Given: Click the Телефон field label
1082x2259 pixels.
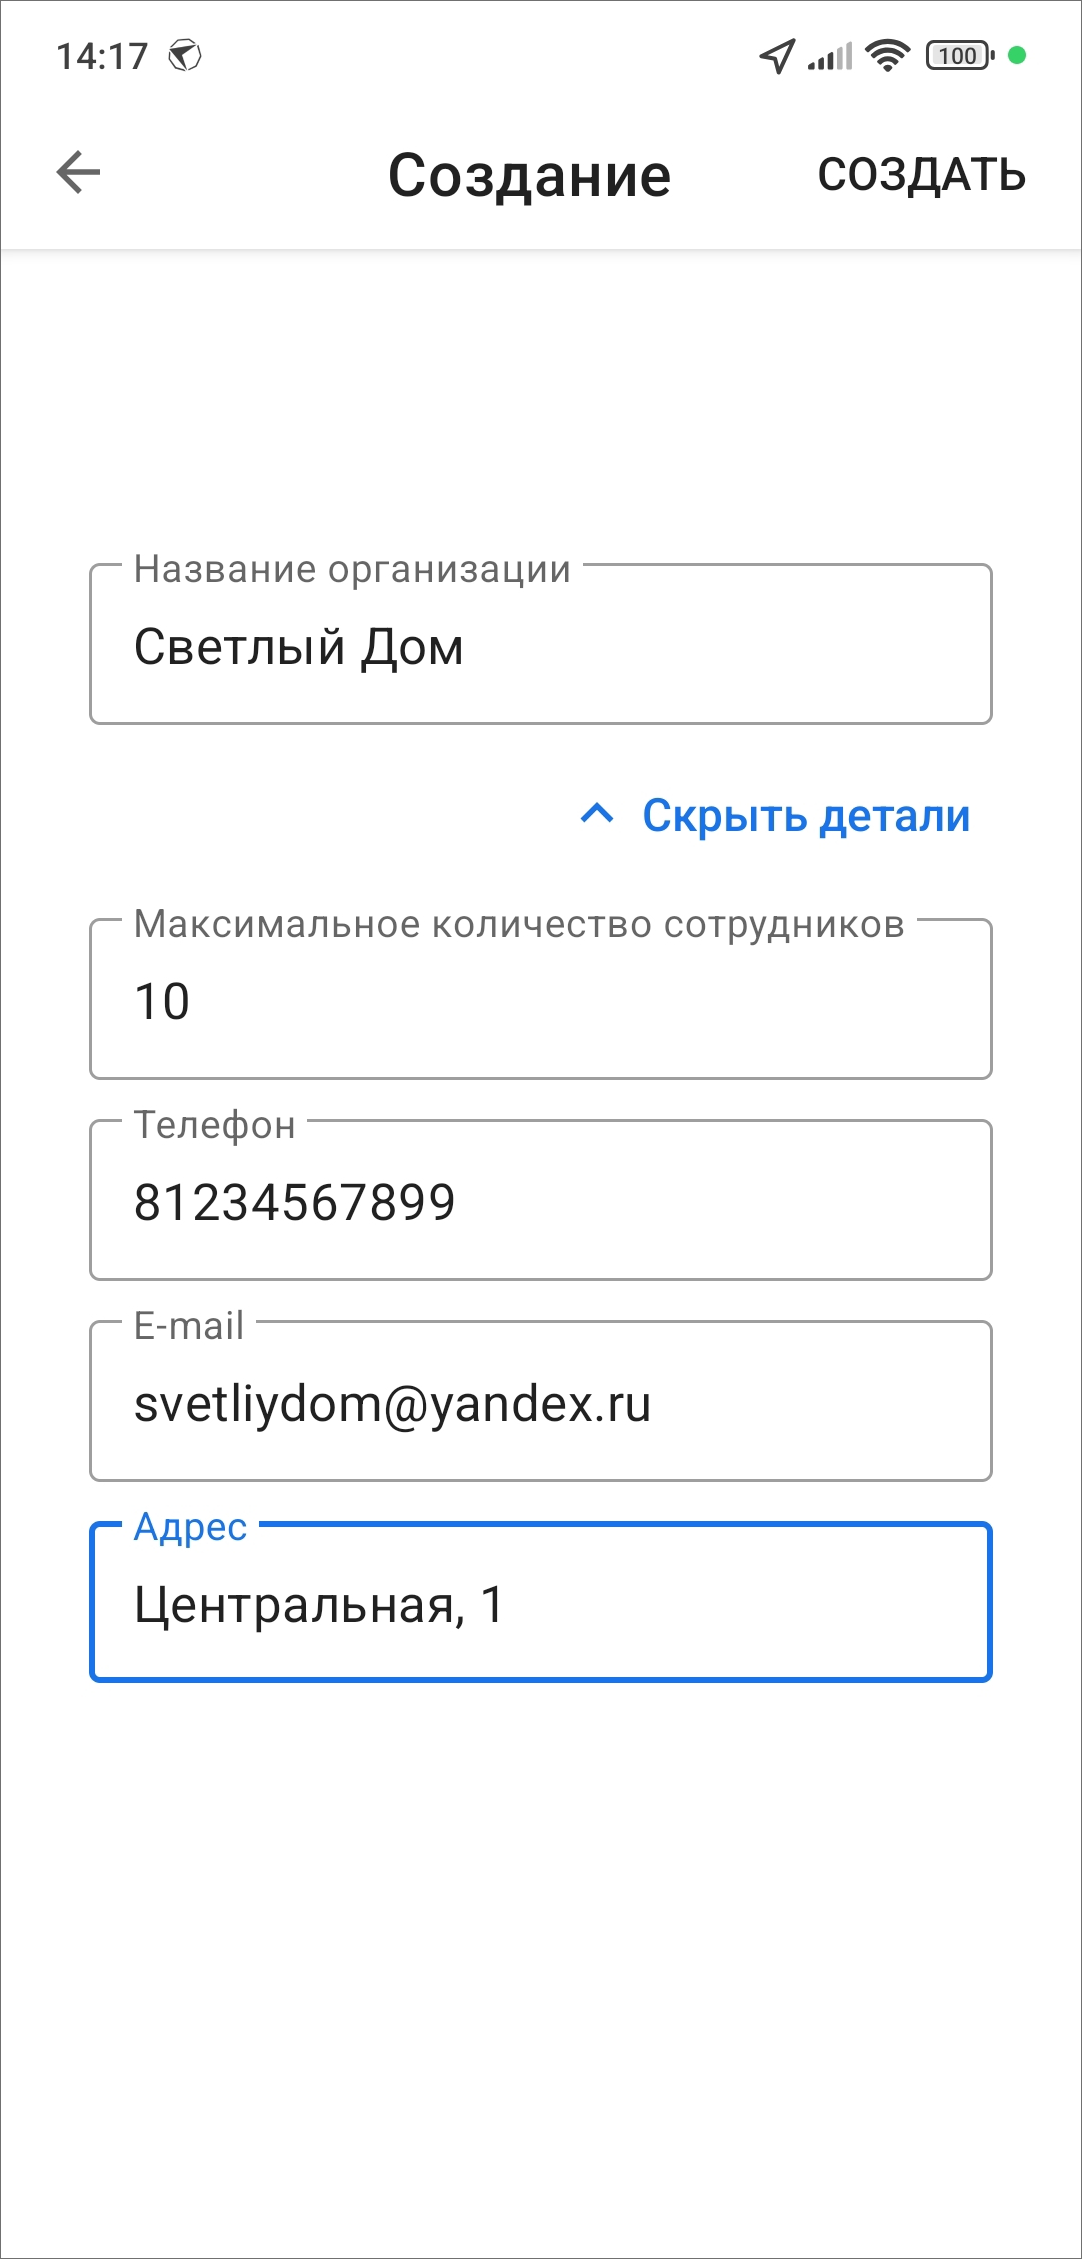Looking at the screenshot, I should [215, 1125].
